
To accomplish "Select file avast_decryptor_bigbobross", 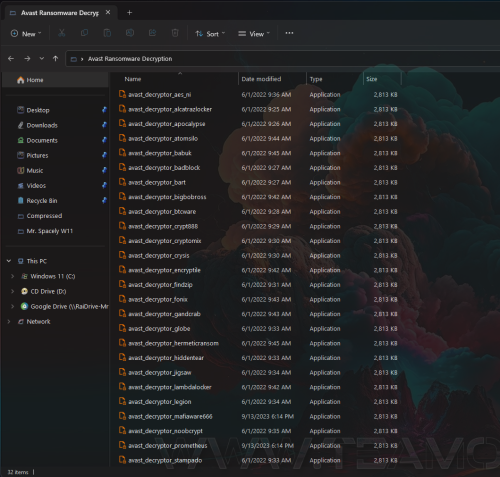I will [x=167, y=197].
